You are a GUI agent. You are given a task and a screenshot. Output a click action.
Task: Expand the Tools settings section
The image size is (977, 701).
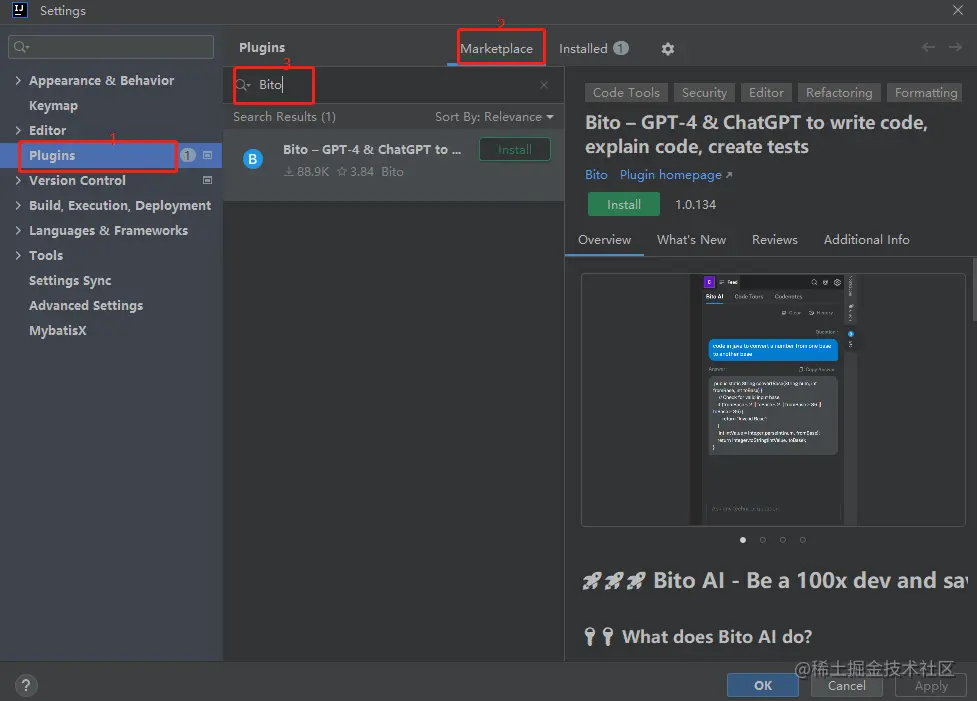18,255
